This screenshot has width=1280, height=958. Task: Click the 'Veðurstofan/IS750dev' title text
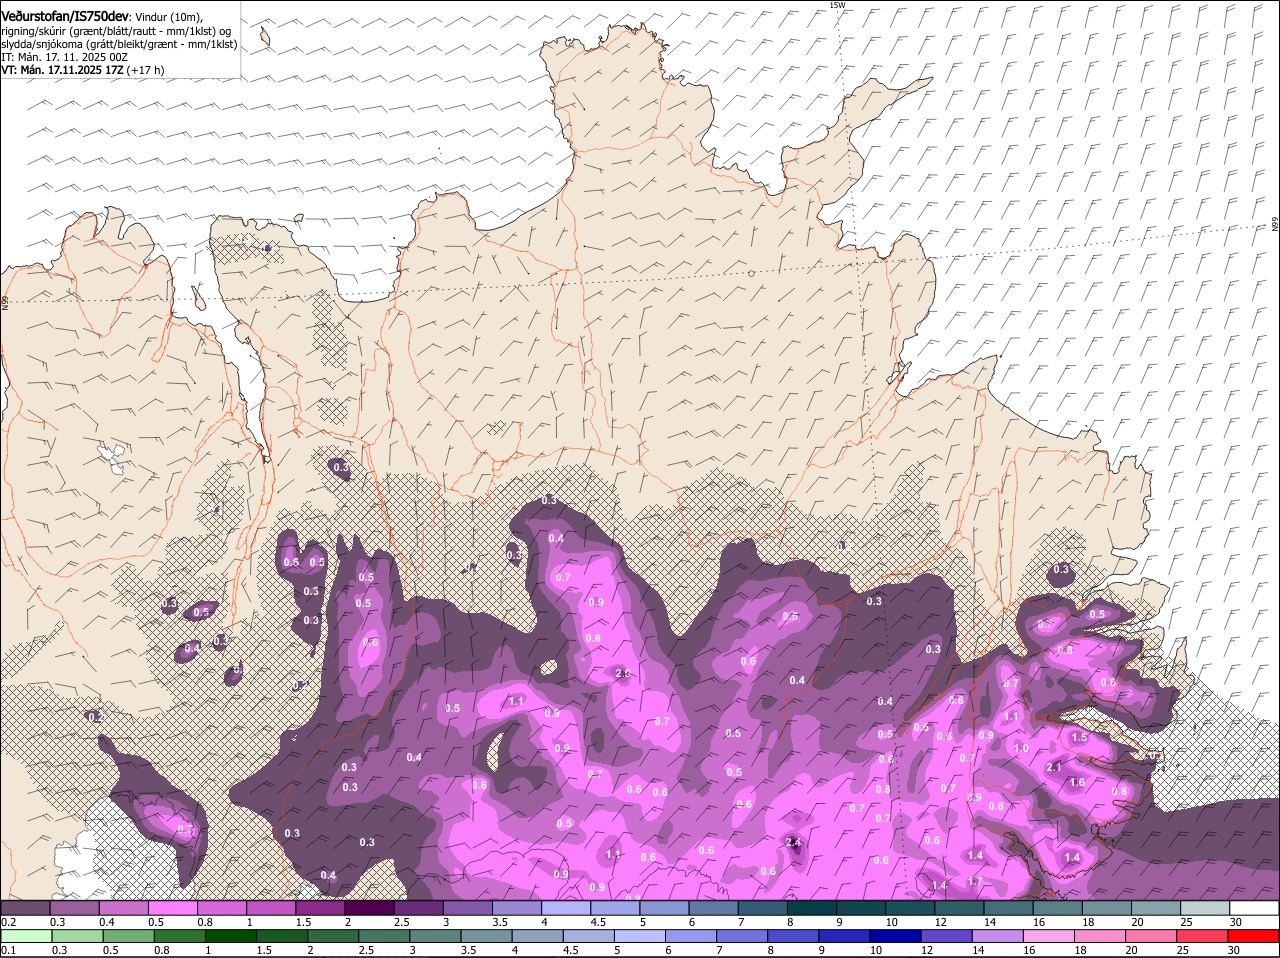(x=65, y=17)
